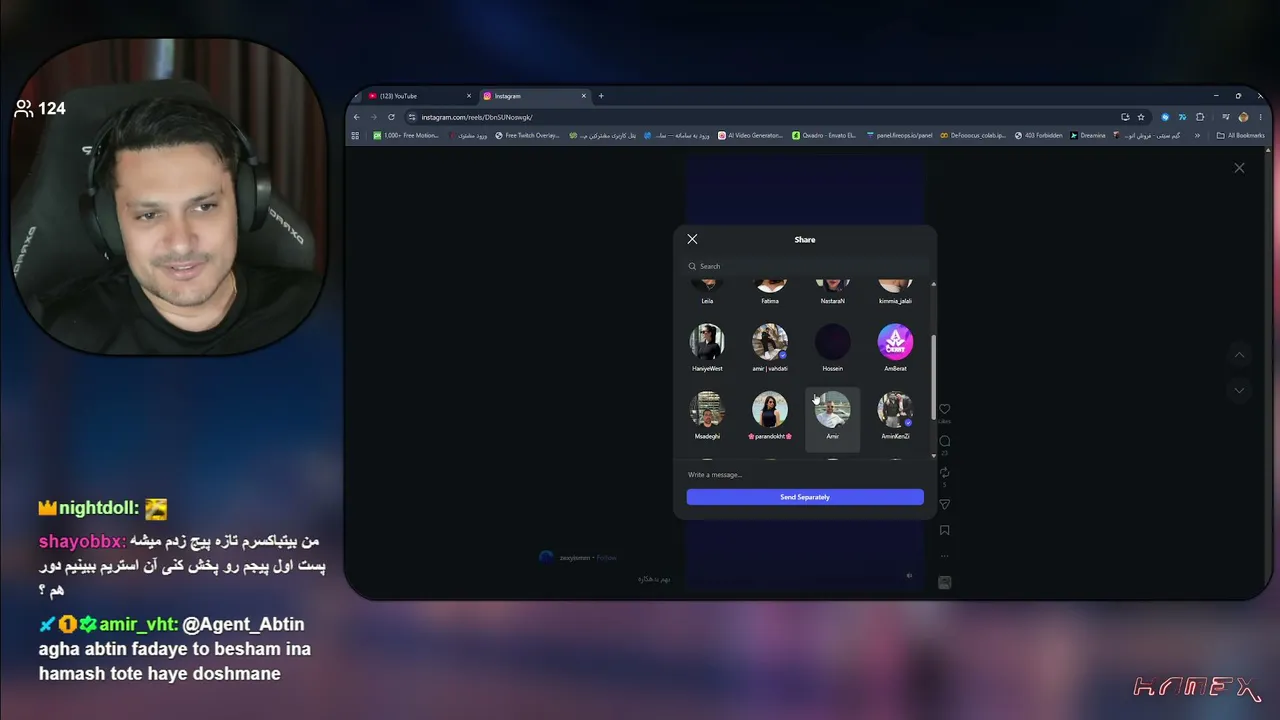1280x720 pixels.
Task: Open the browser profile avatar
Action: 1243,117
